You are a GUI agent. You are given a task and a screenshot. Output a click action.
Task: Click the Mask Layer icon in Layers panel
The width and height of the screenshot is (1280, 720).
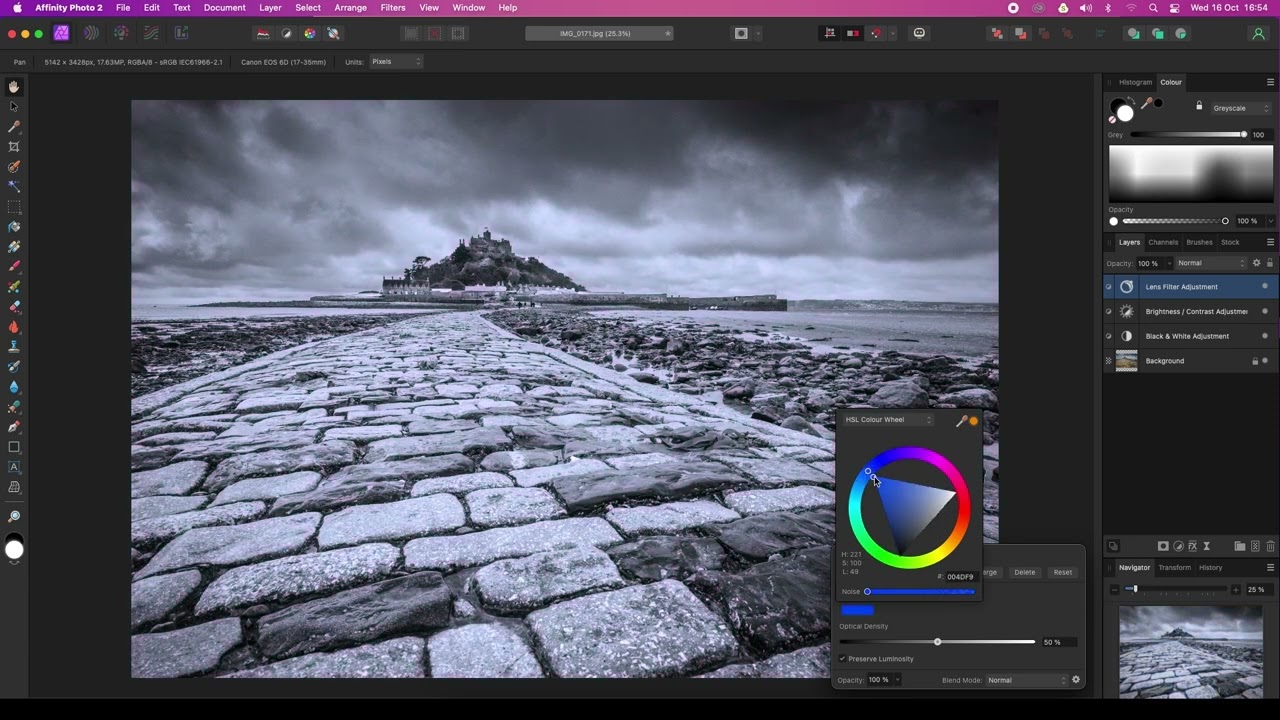click(1163, 546)
